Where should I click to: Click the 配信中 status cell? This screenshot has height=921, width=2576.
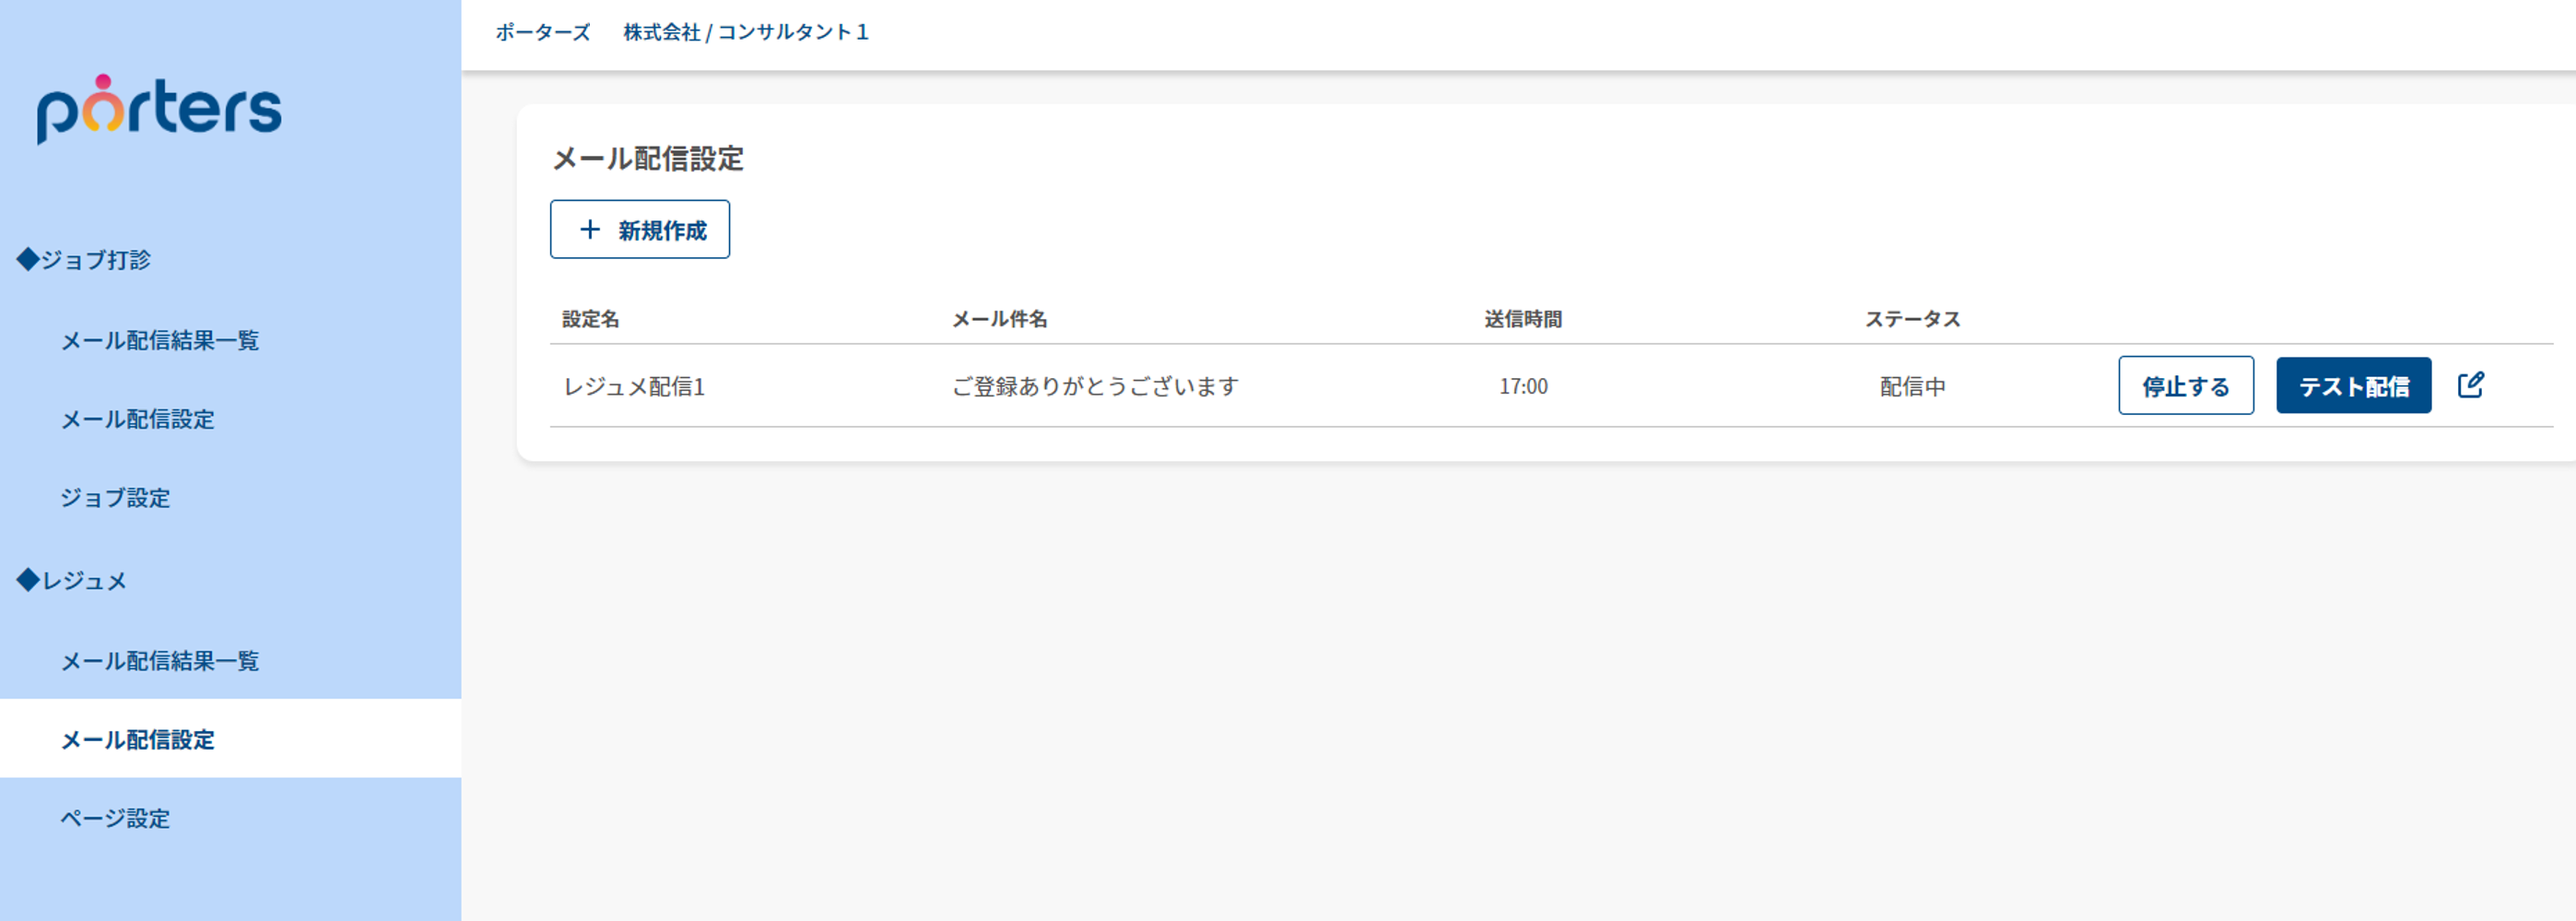click(x=1912, y=387)
